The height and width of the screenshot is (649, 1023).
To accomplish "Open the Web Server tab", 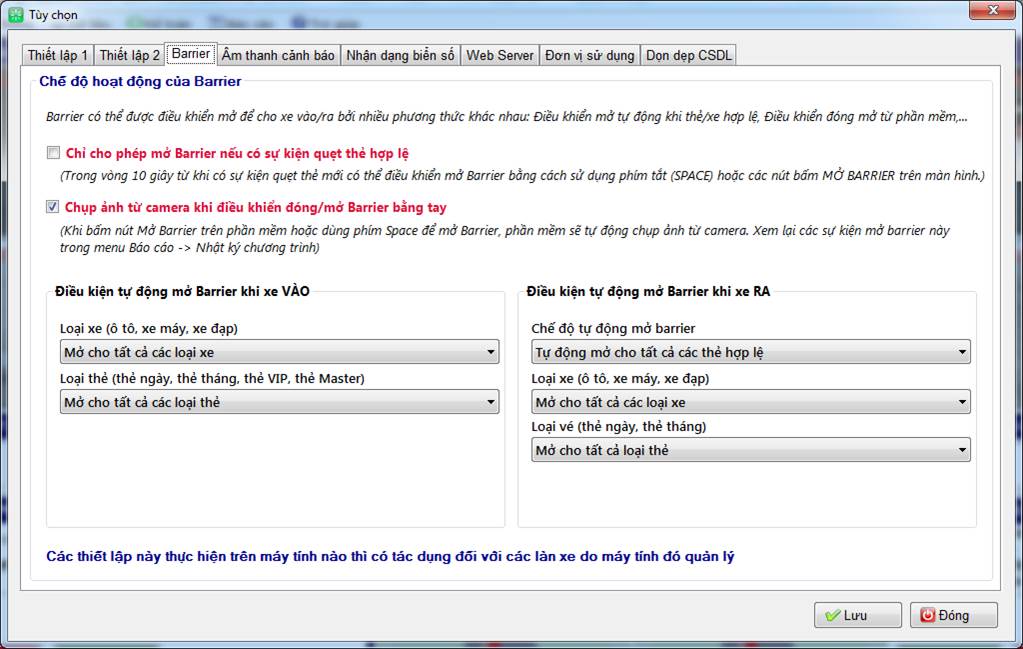I will click(500, 55).
